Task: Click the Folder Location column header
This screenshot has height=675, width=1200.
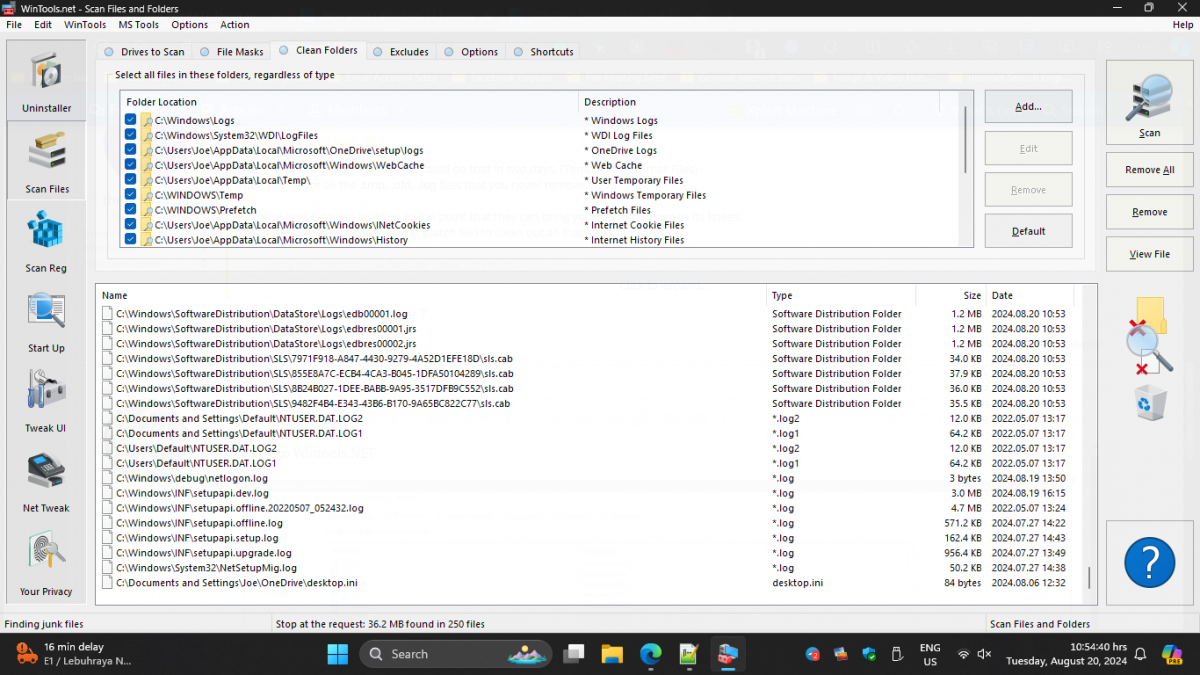Action: coord(349,102)
